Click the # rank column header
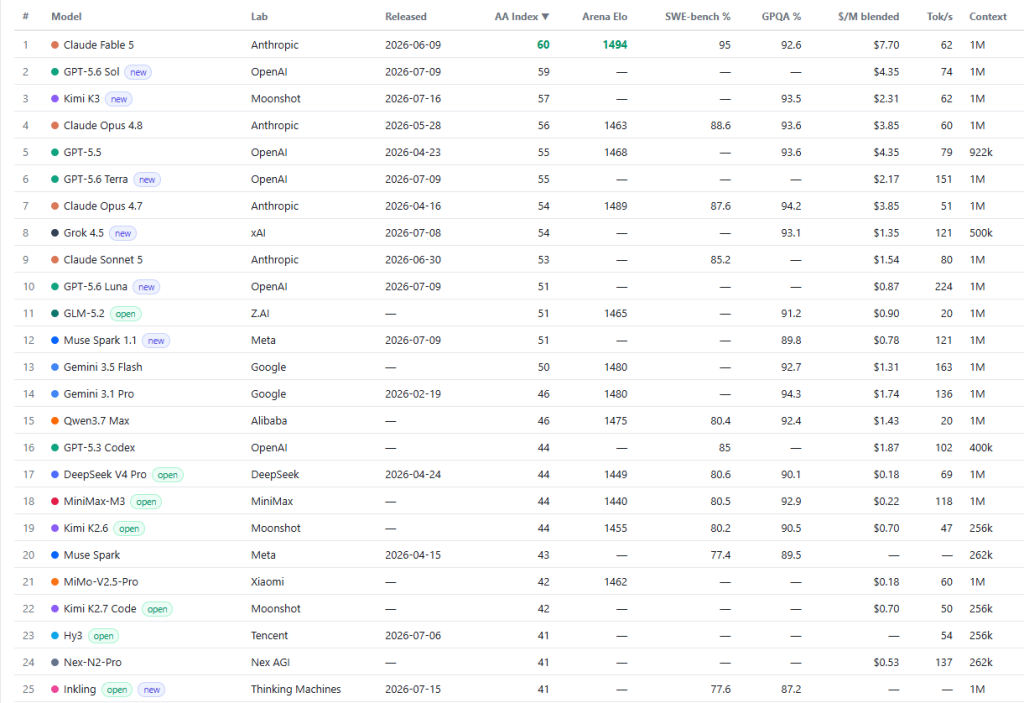 25,16
